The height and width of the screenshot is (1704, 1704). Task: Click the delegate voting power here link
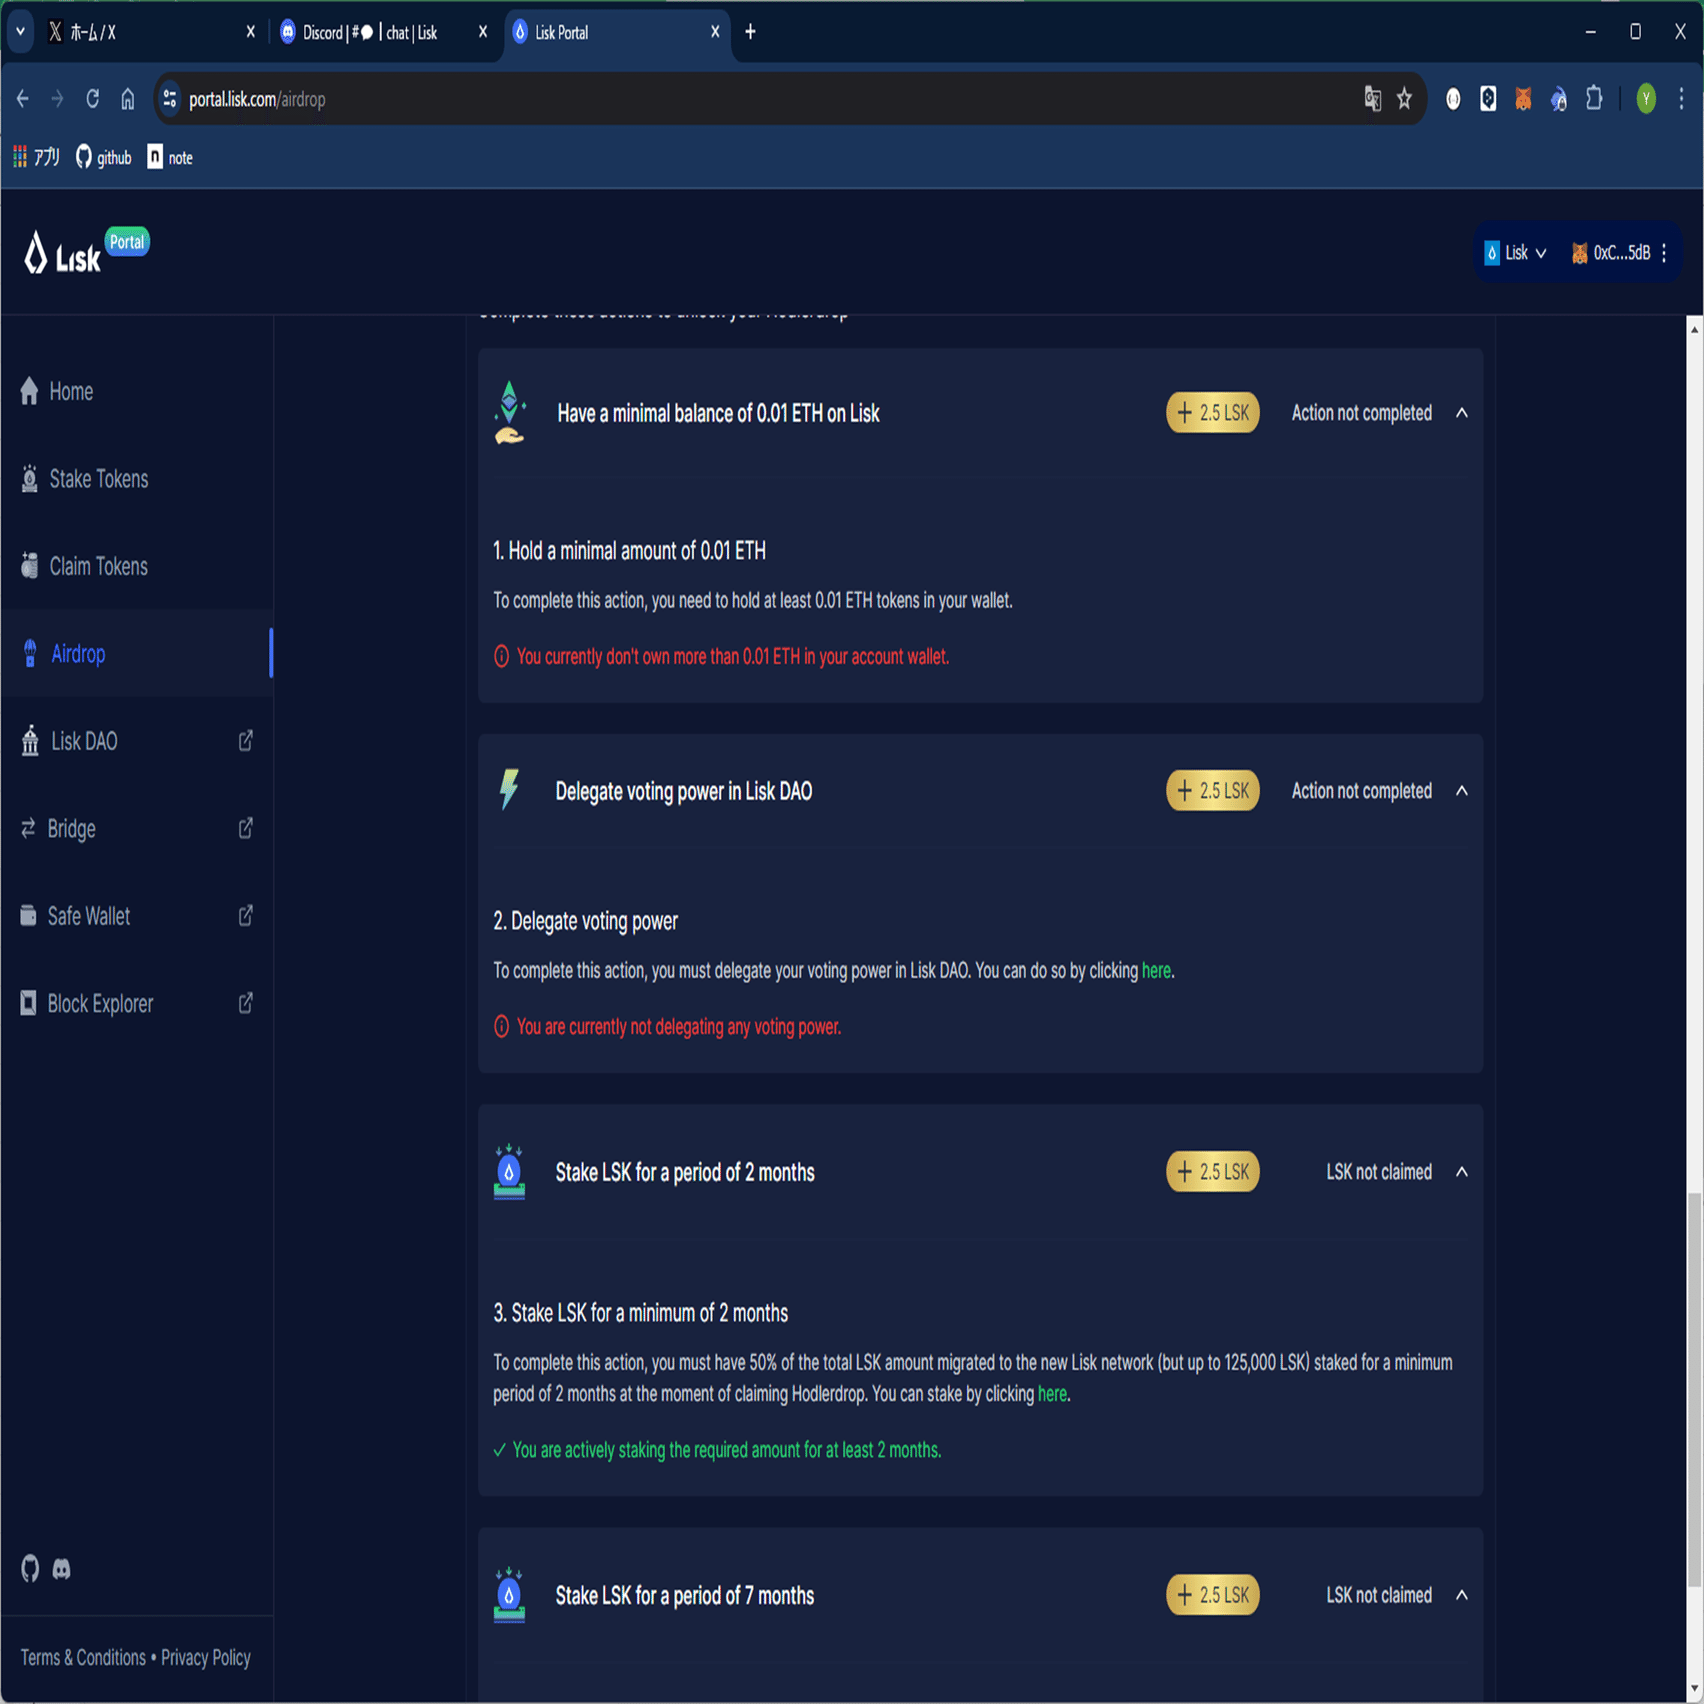click(1156, 970)
